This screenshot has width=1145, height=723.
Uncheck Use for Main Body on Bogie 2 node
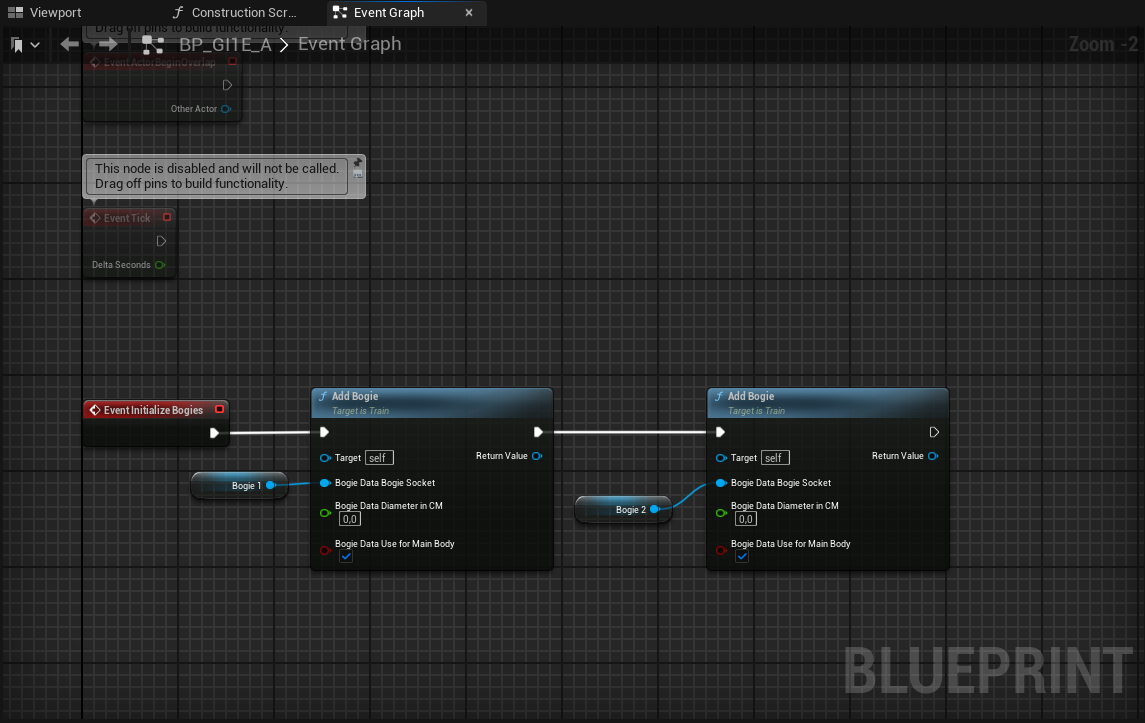click(x=742, y=557)
